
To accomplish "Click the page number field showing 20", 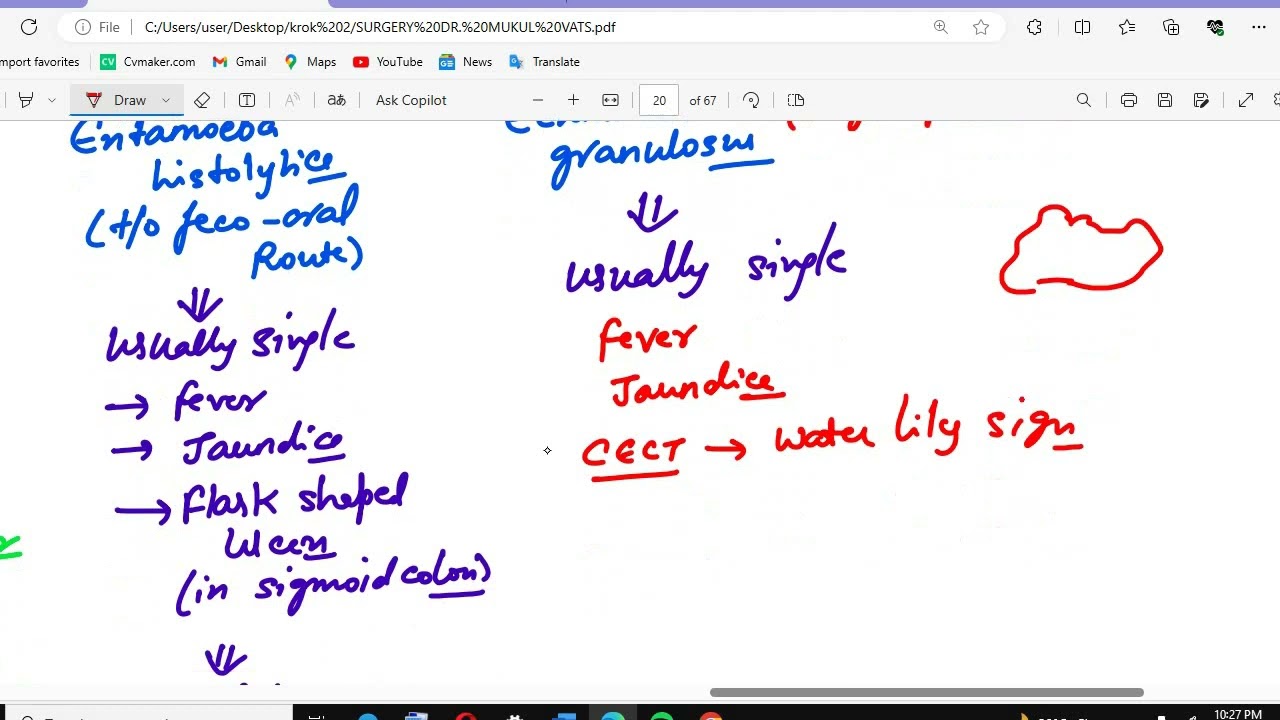I will click(x=659, y=100).
